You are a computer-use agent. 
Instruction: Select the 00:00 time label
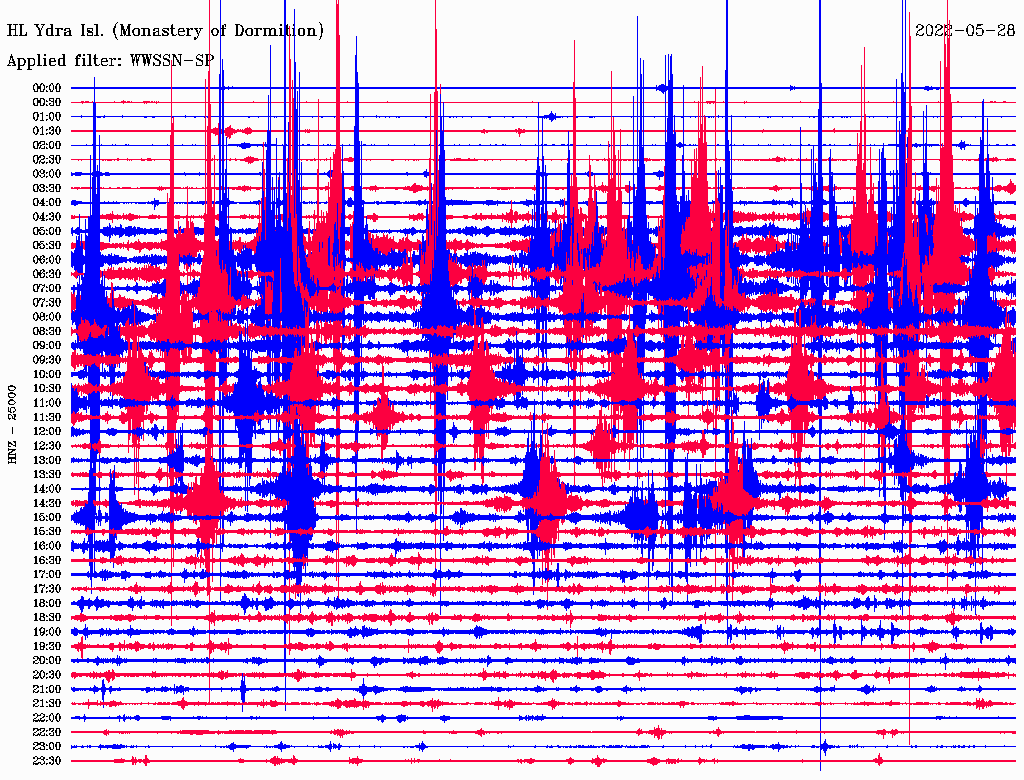pyautogui.click(x=47, y=88)
